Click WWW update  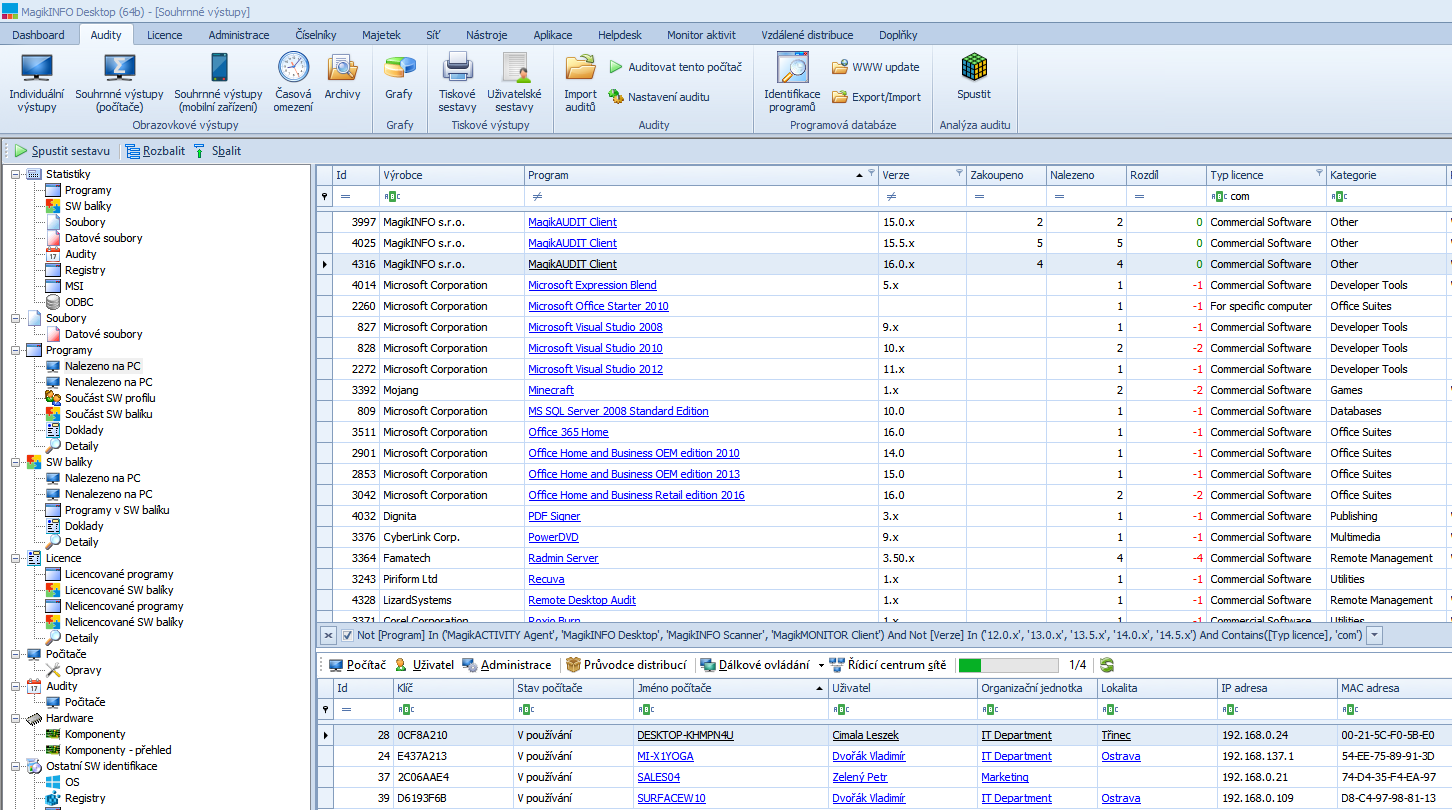(876, 67)
